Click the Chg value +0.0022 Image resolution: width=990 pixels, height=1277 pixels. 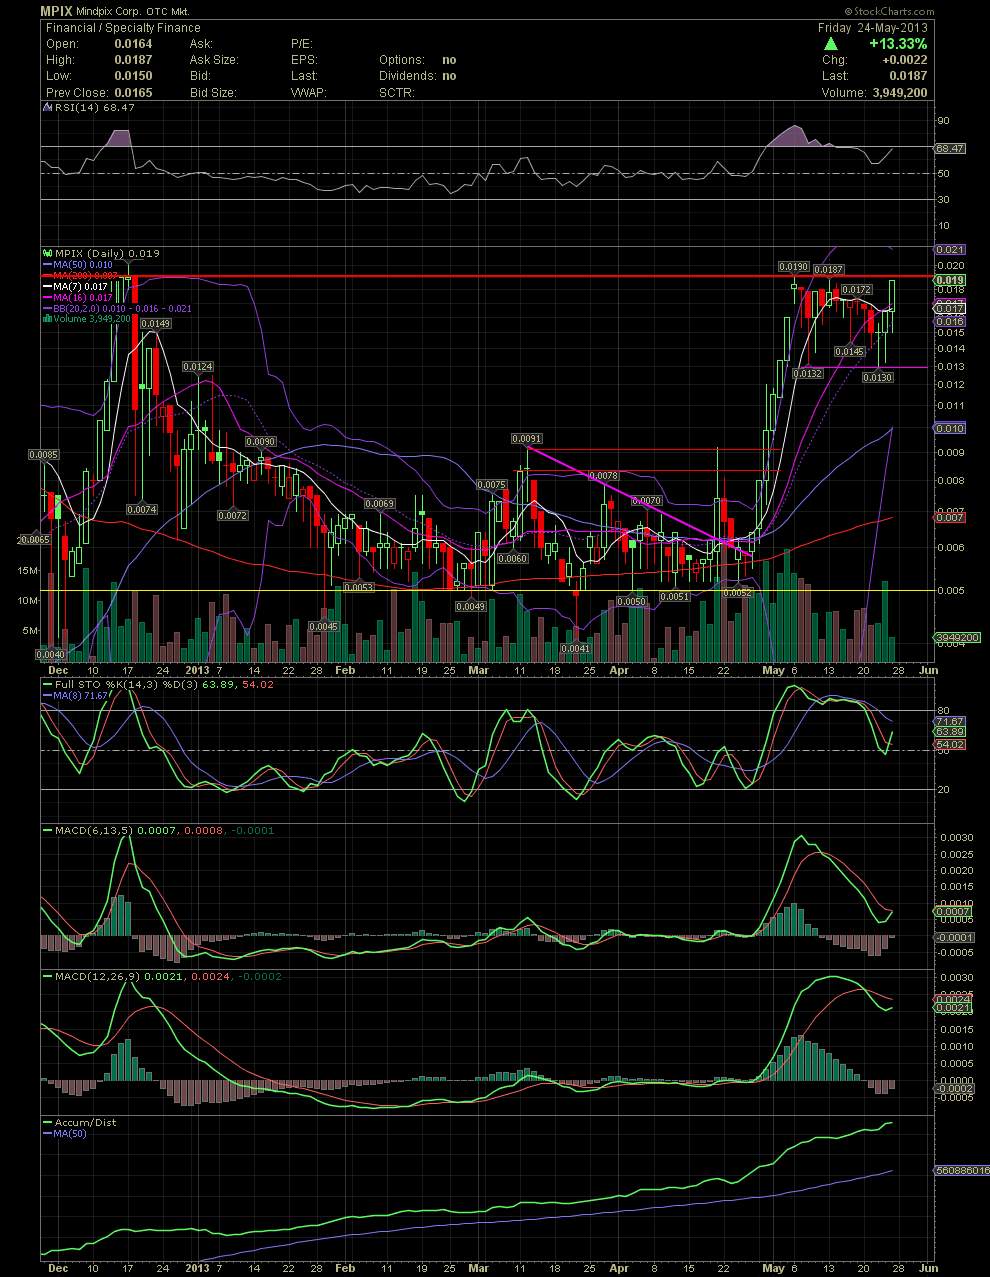tap(903, 60)
